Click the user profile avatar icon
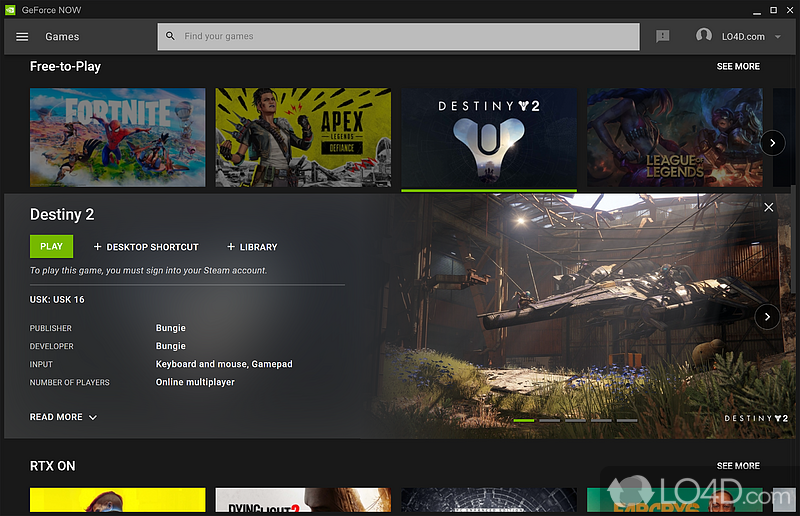 [x=704, y=36]
